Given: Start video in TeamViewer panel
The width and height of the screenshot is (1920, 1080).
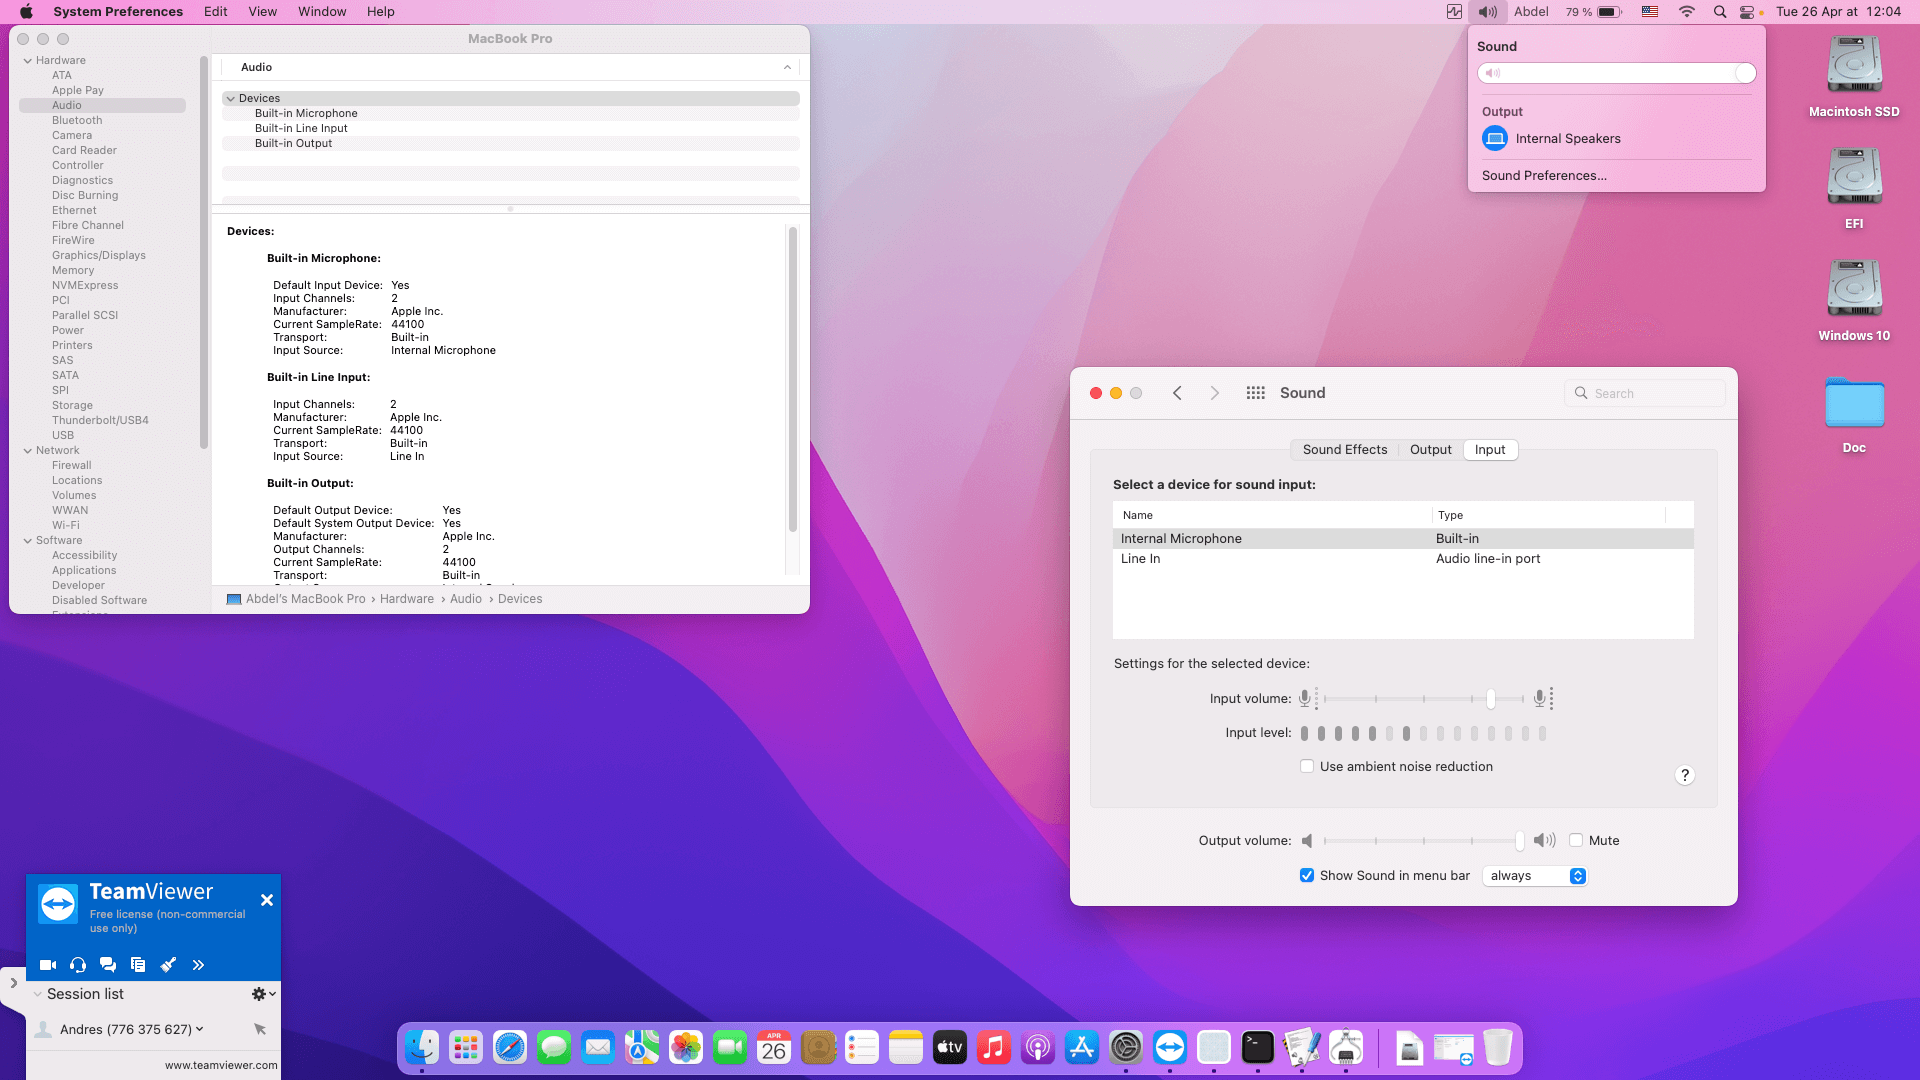Looking at the screenshot, I should coord(47,965).
